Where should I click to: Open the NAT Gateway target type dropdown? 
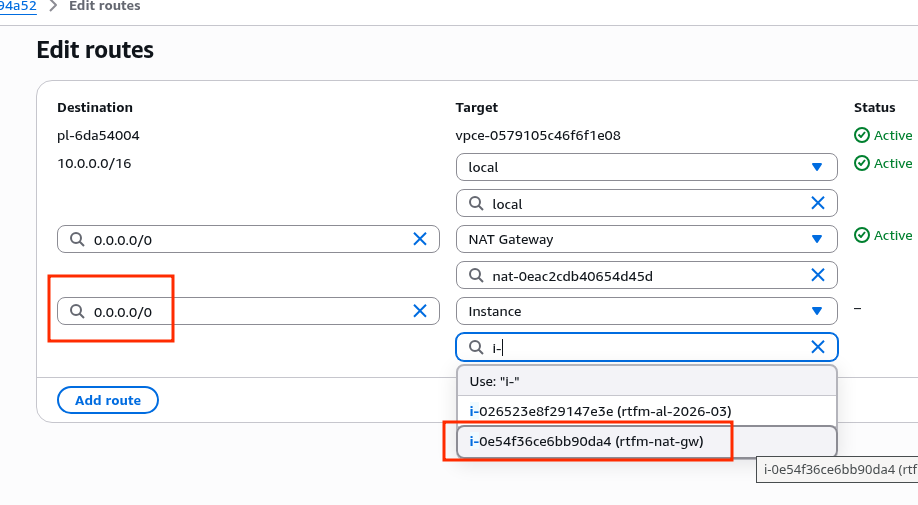point(816,239)
